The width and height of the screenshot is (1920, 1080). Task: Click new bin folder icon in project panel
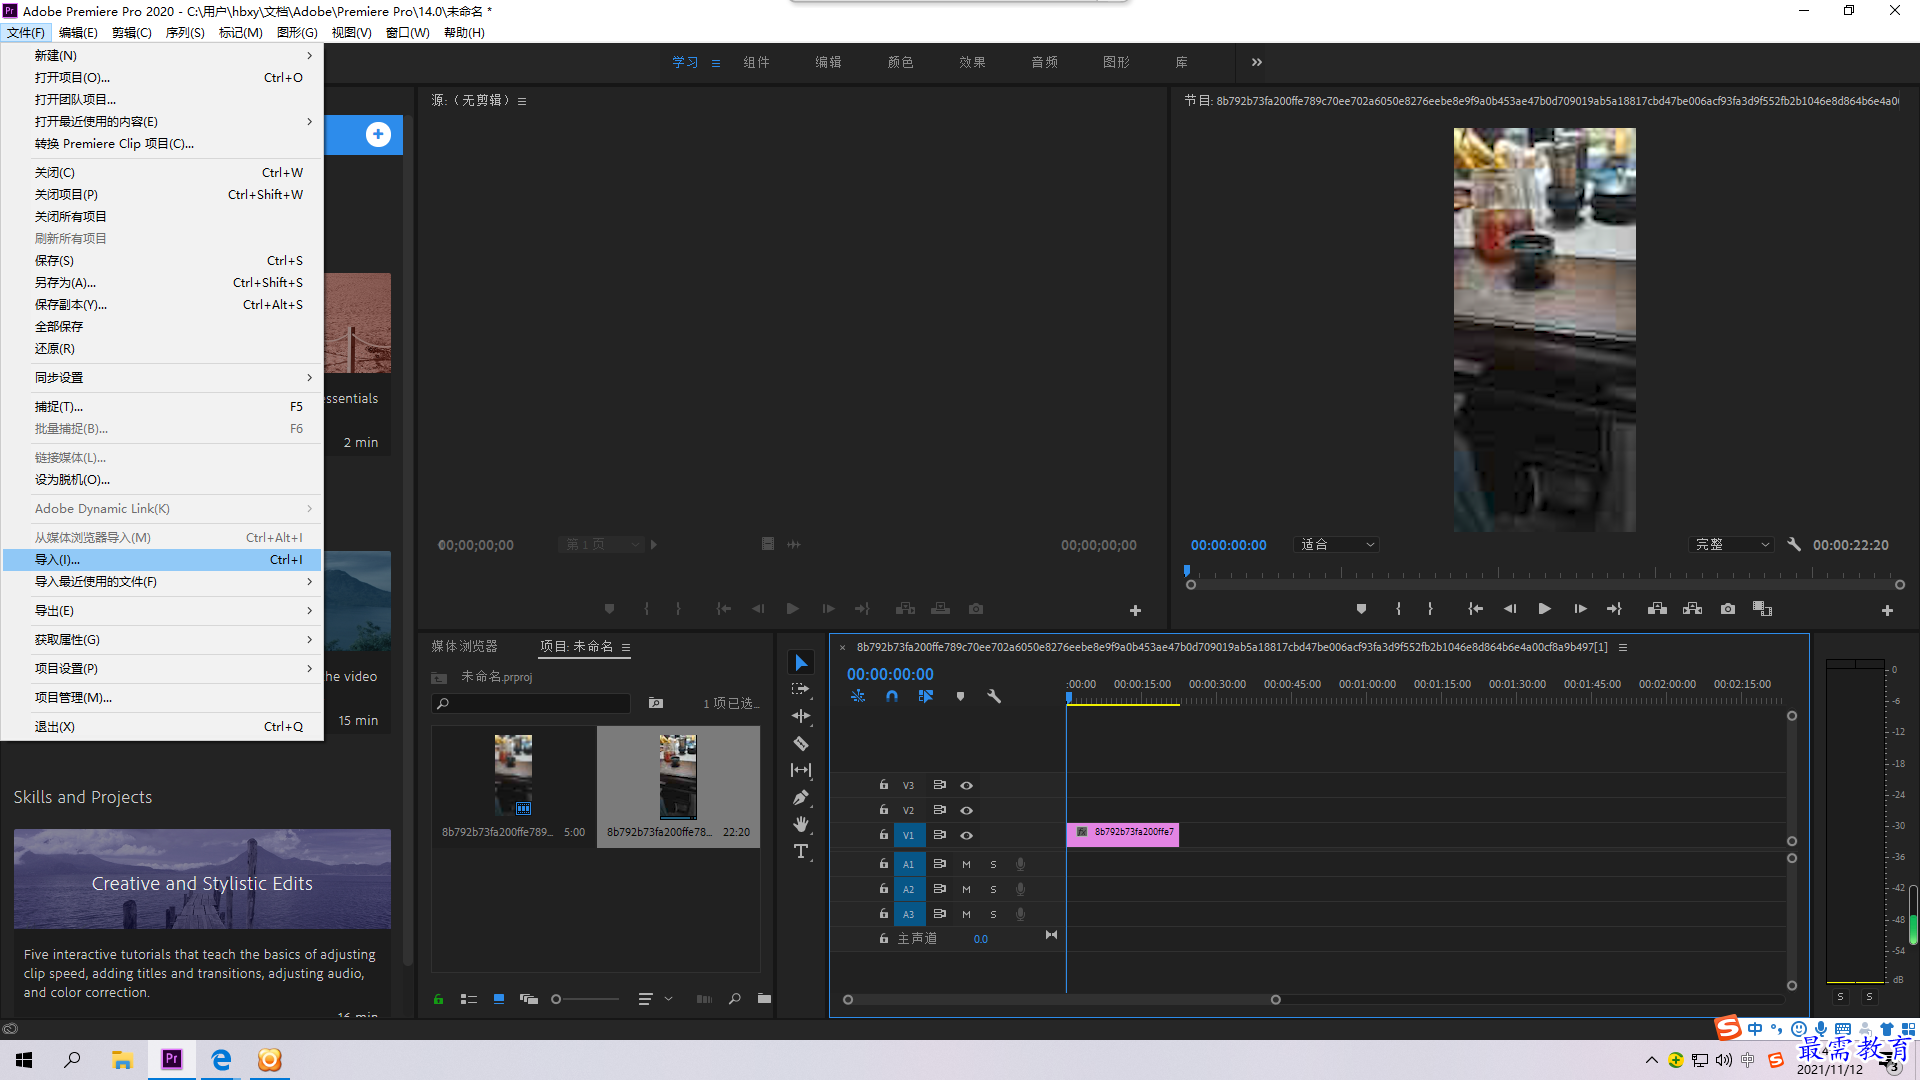[x=764, y=998]
